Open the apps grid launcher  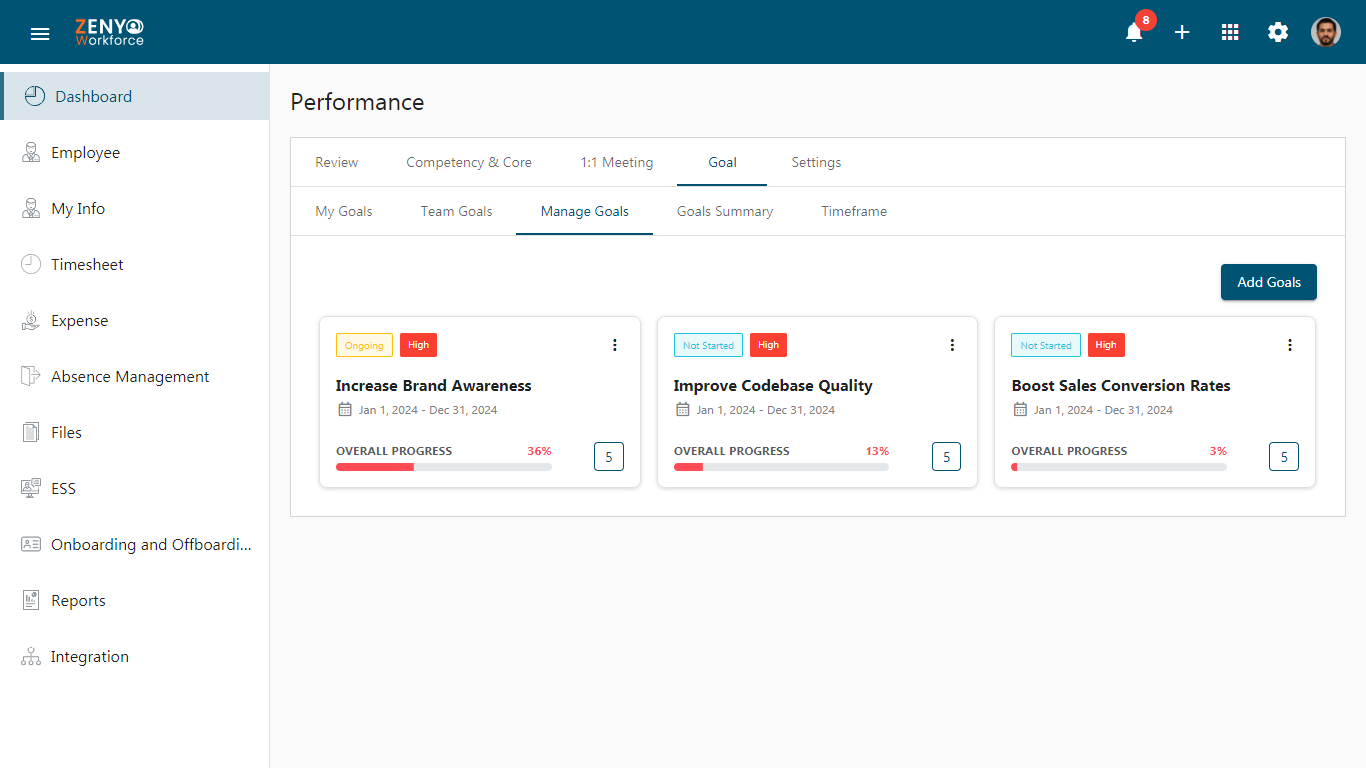click(x=1230, y=33)
